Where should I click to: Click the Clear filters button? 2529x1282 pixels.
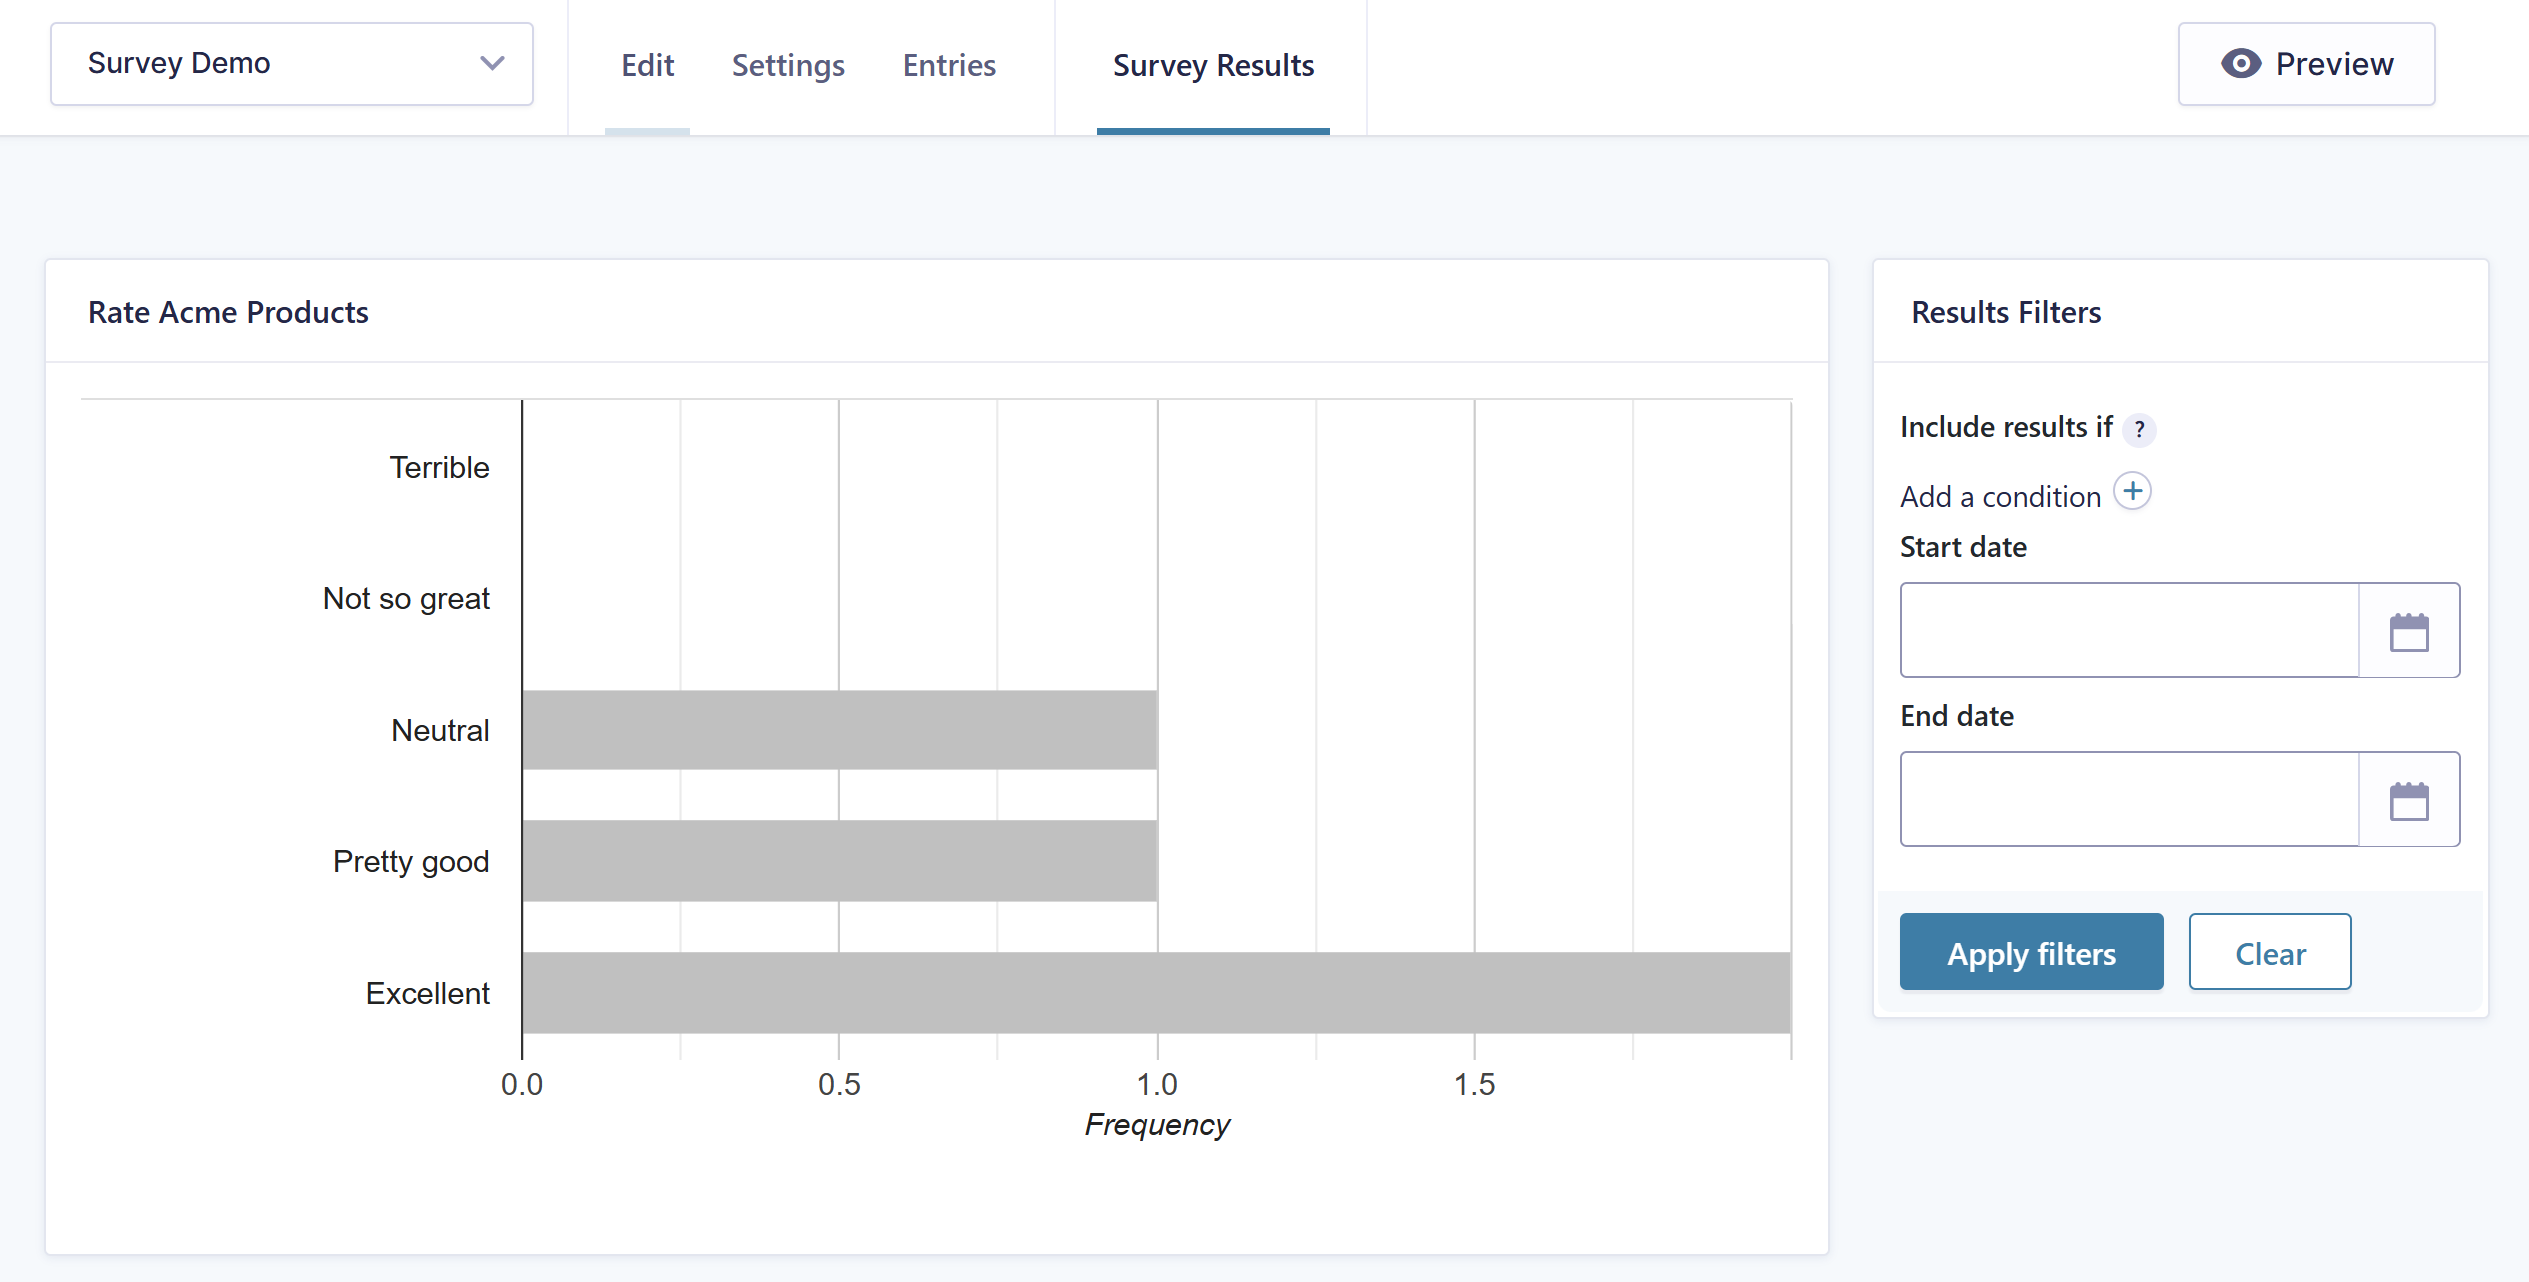pyautogui.click(x=2269, y=953)
